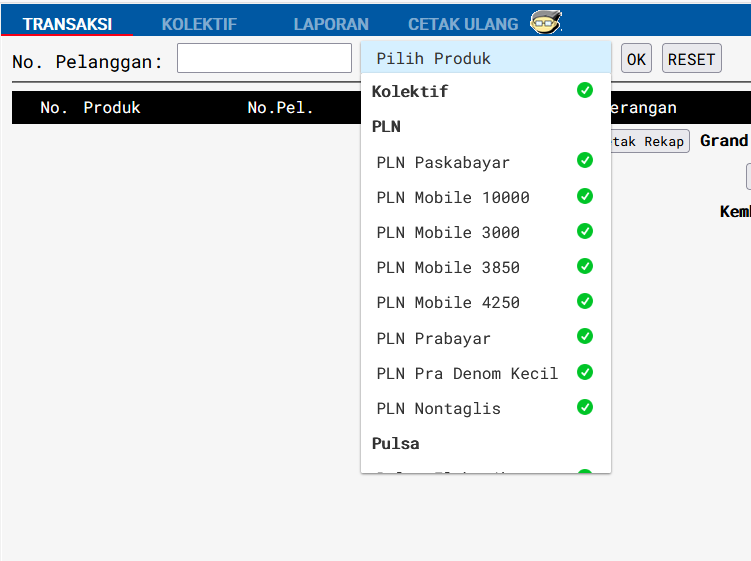Click the Cetak Rekap button
The height and width of the screenshot is (561, 751).
[650, 141]
